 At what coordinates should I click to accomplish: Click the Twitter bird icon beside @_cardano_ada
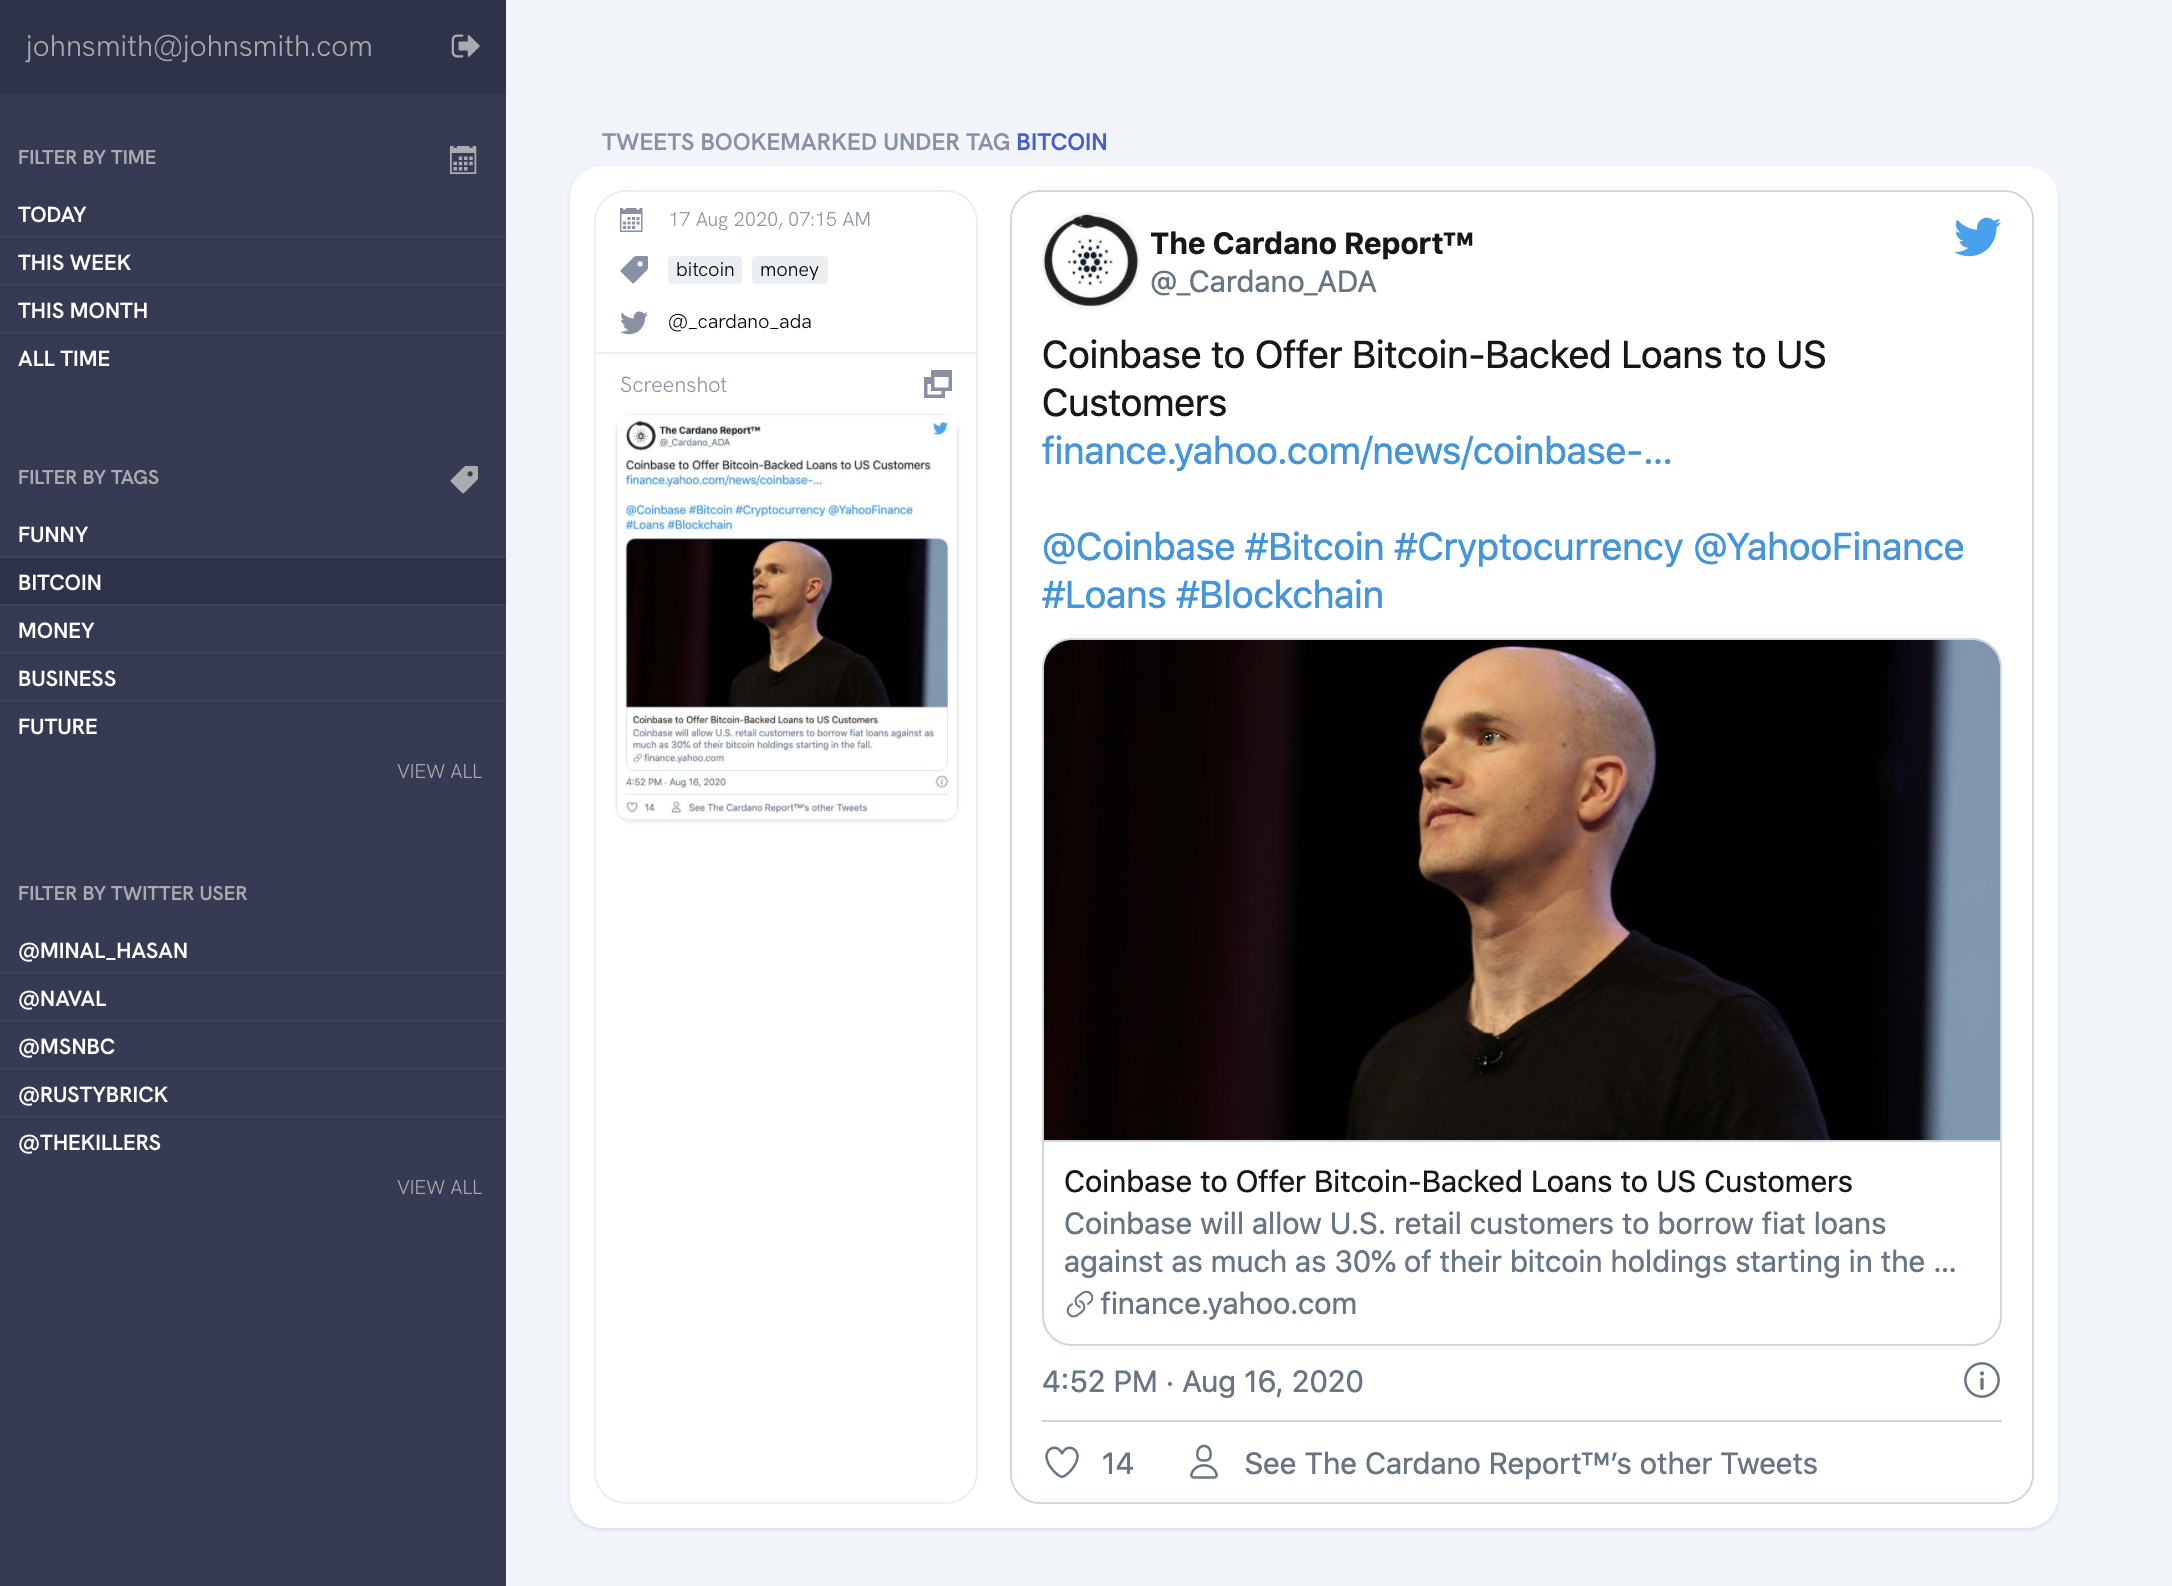[634, 322]
